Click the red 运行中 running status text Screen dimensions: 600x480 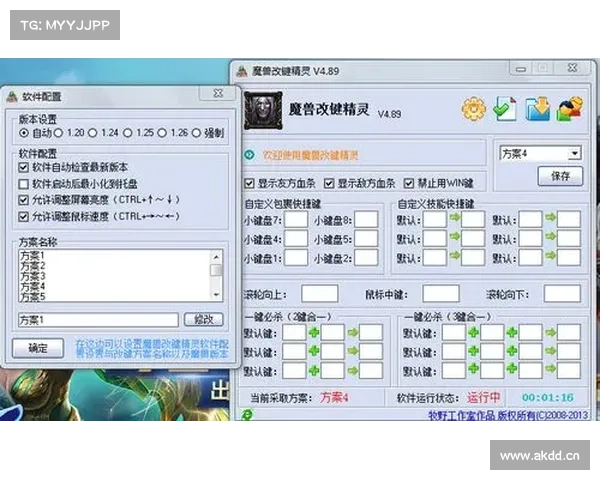[x=483, y=398]
